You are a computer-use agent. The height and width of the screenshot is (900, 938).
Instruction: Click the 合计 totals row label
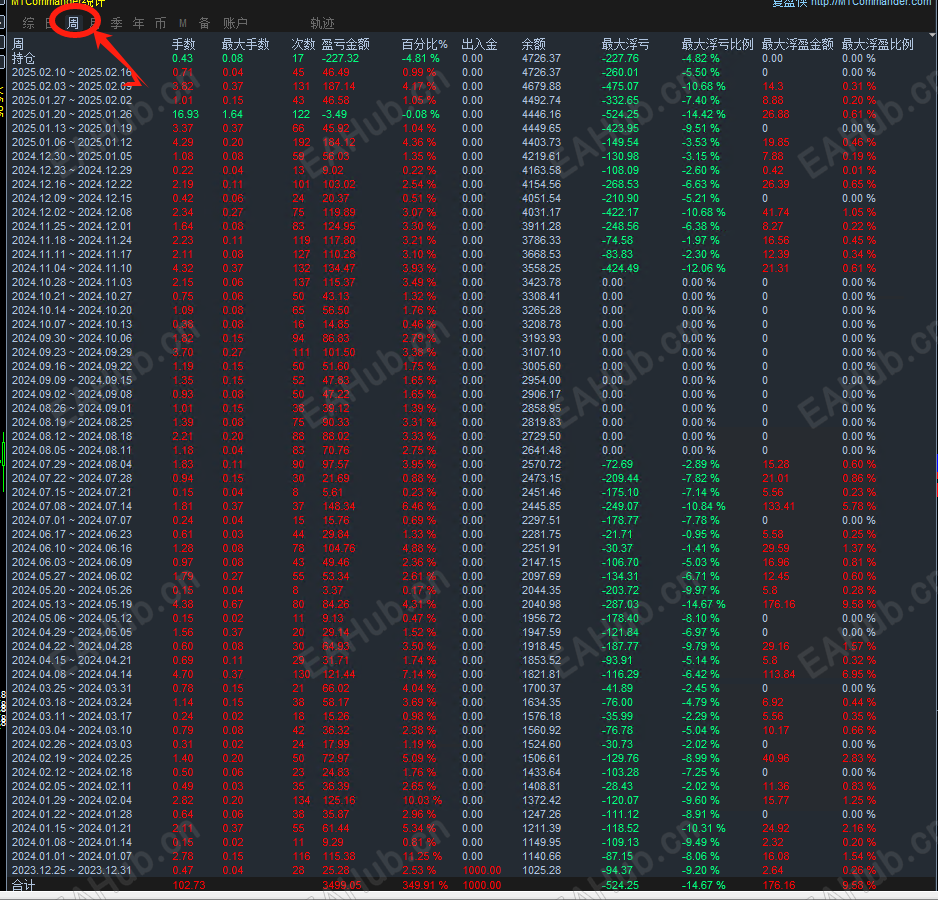click(x=24, y=885)
